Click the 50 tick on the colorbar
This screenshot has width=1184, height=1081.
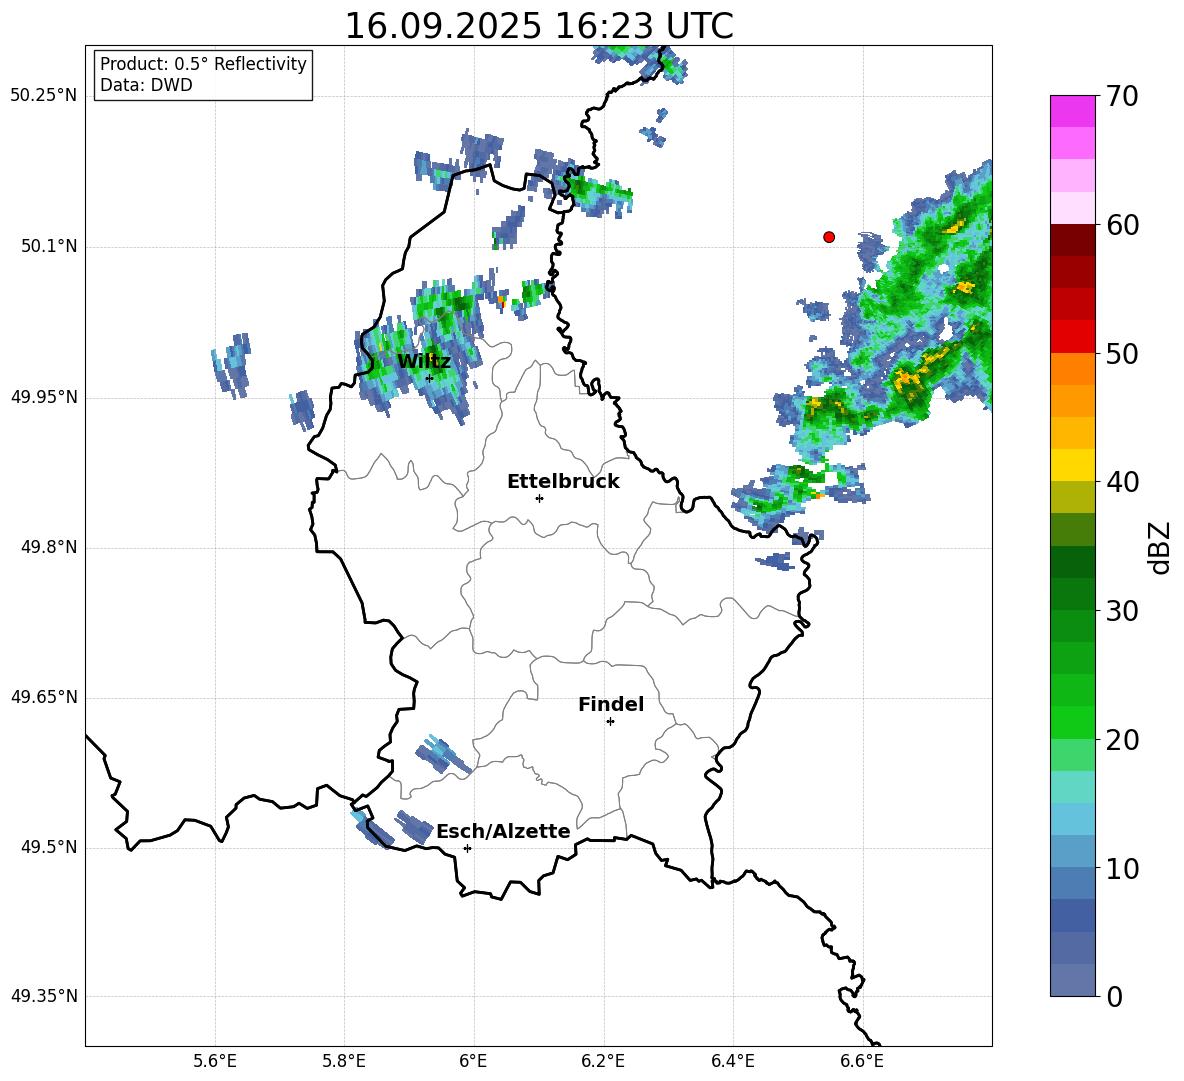(1121, 354)
